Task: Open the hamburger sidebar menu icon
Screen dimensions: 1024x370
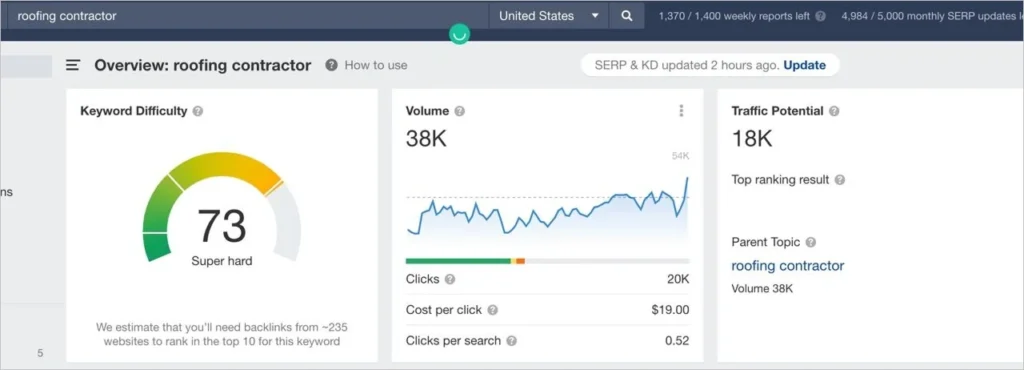Action: click(73, 65)
